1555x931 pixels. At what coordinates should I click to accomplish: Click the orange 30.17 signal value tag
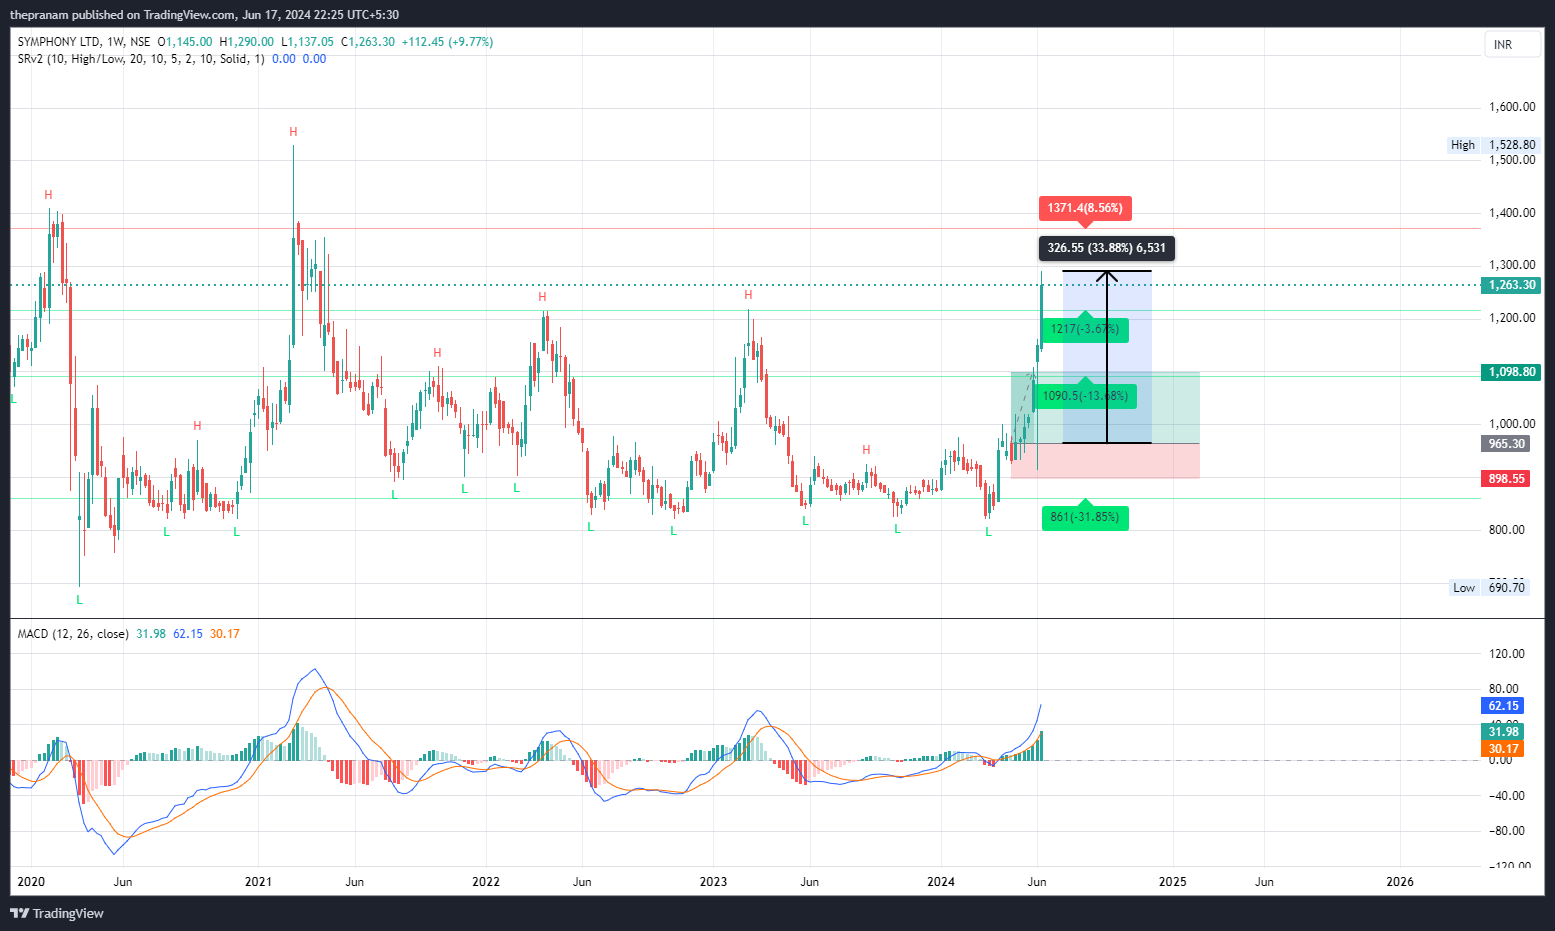(x=1503, y=749)
